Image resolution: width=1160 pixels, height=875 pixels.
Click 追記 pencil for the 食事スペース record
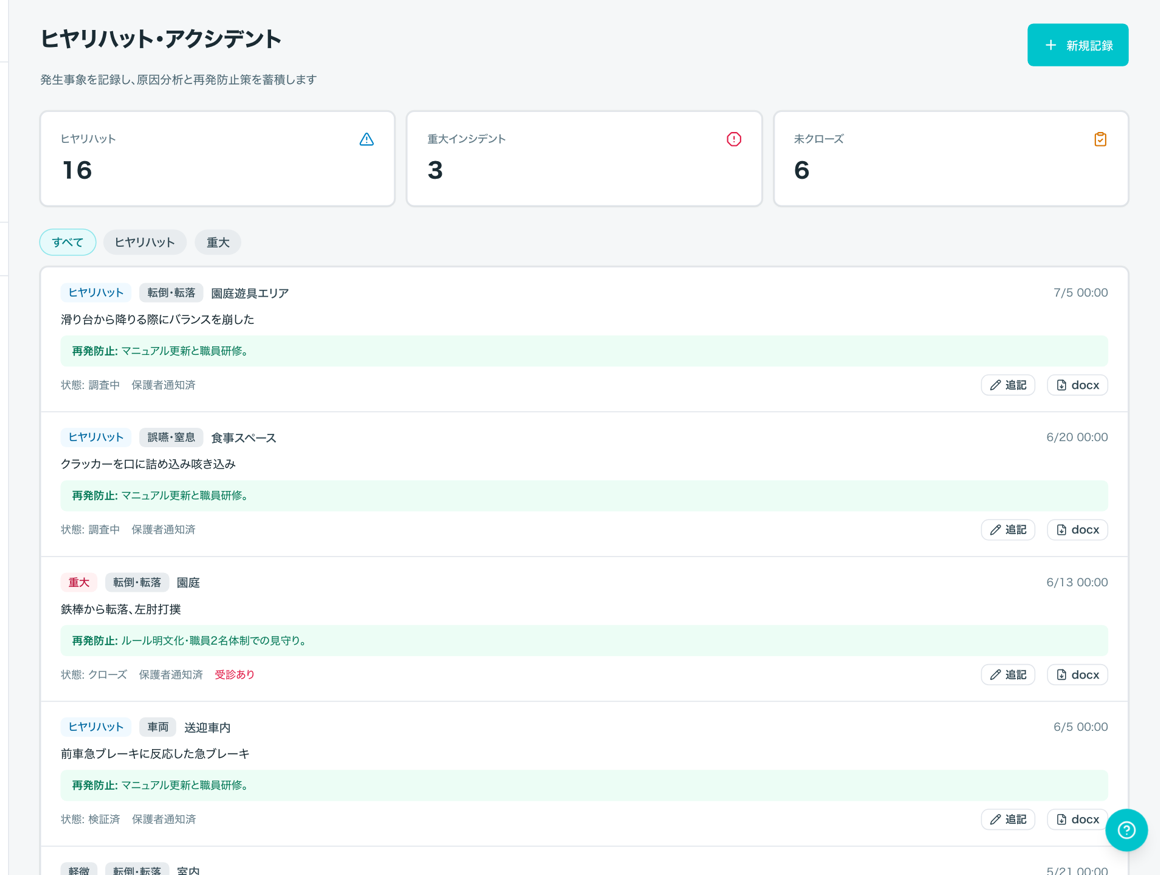[1008, 530]
